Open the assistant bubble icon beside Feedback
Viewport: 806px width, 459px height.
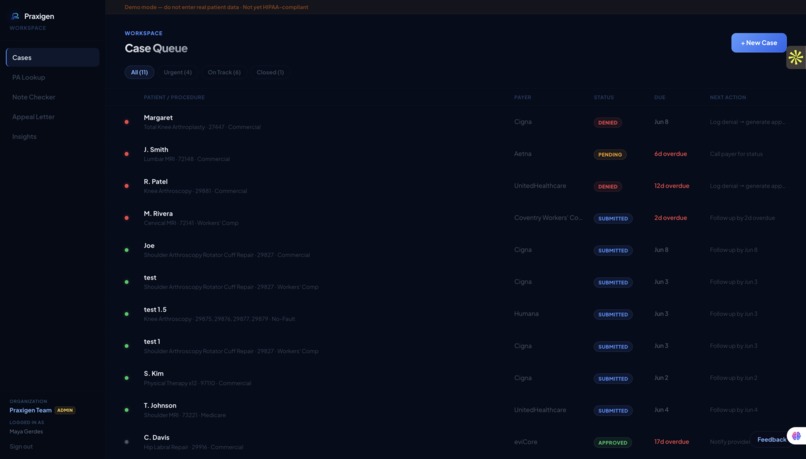[796, 436]
